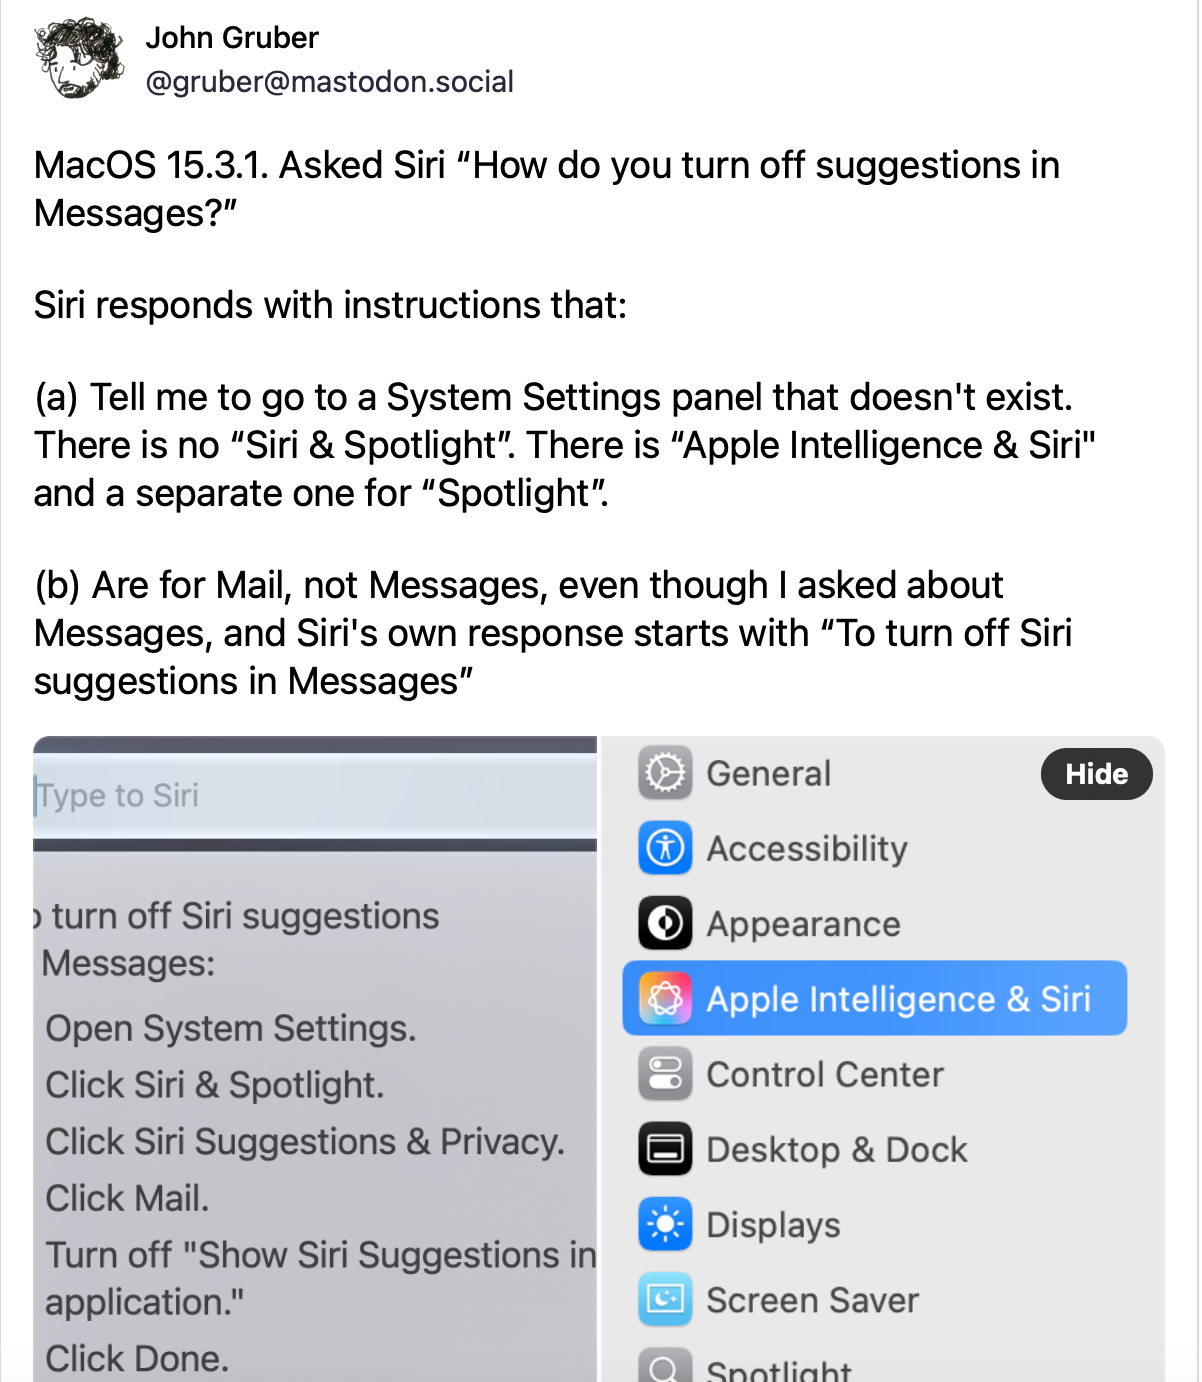Select the Displays settings item

[773, 1225]
